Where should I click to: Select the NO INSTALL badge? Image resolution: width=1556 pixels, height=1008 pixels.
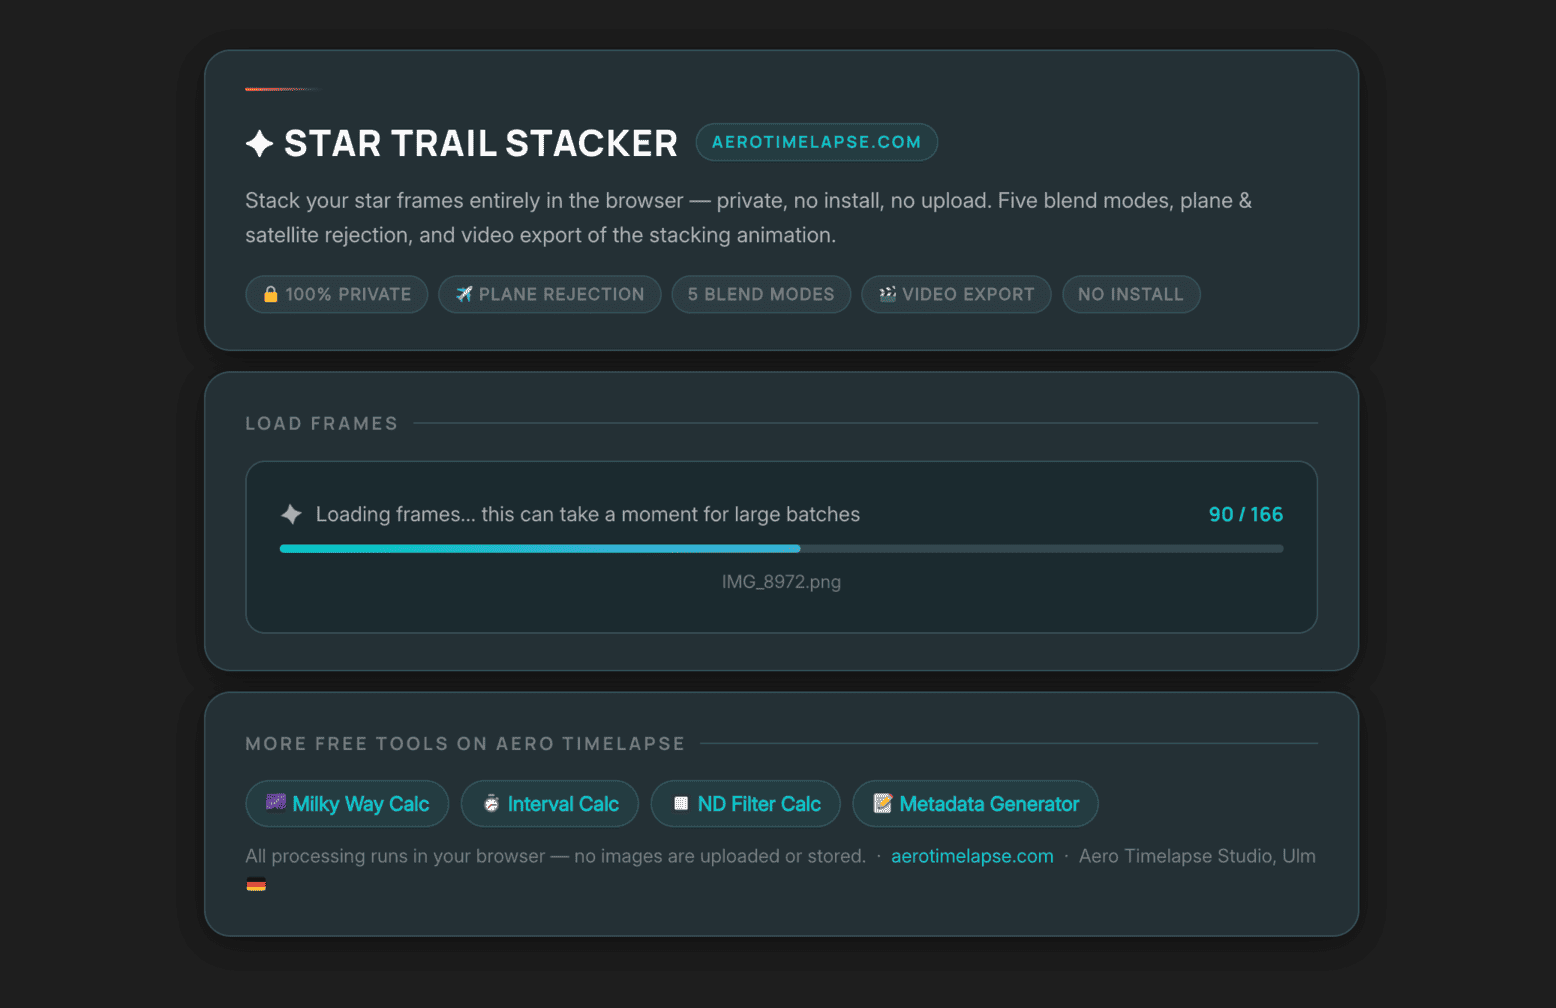(x=1131, y=294)
